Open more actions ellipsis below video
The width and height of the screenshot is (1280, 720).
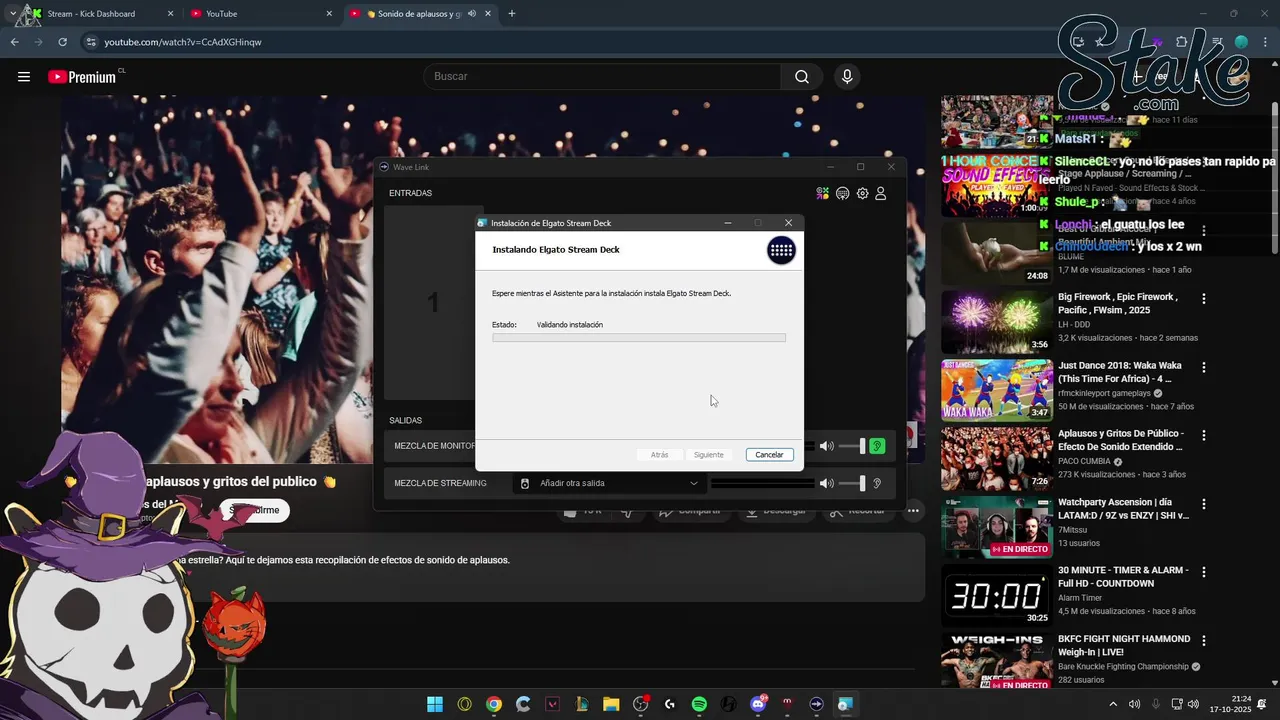click(913, 511)
